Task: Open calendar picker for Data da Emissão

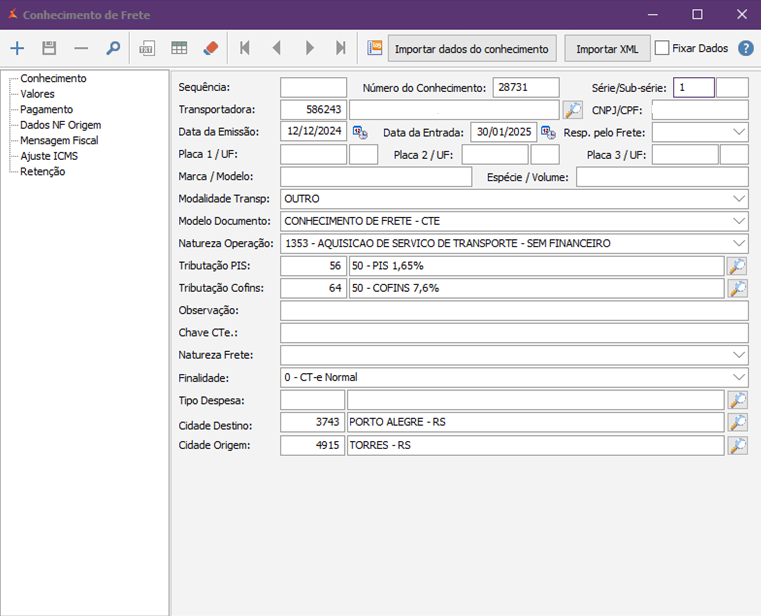Action: click(x=360, y=132)
